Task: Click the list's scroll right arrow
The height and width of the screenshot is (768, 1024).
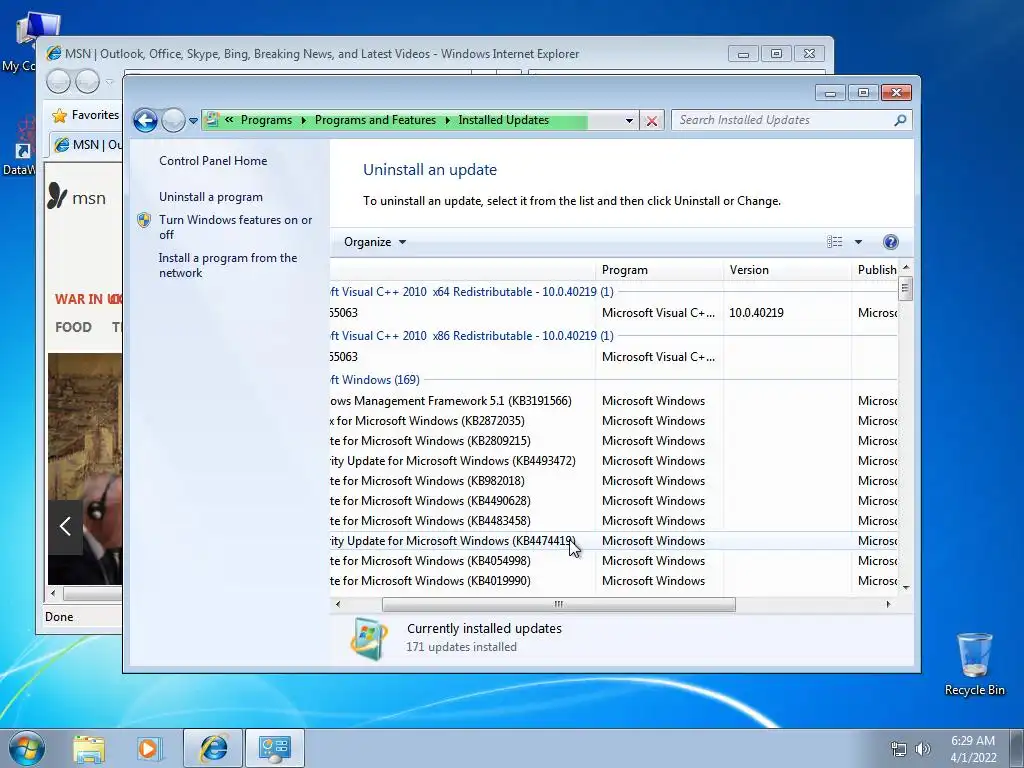Action: [888, 604]
